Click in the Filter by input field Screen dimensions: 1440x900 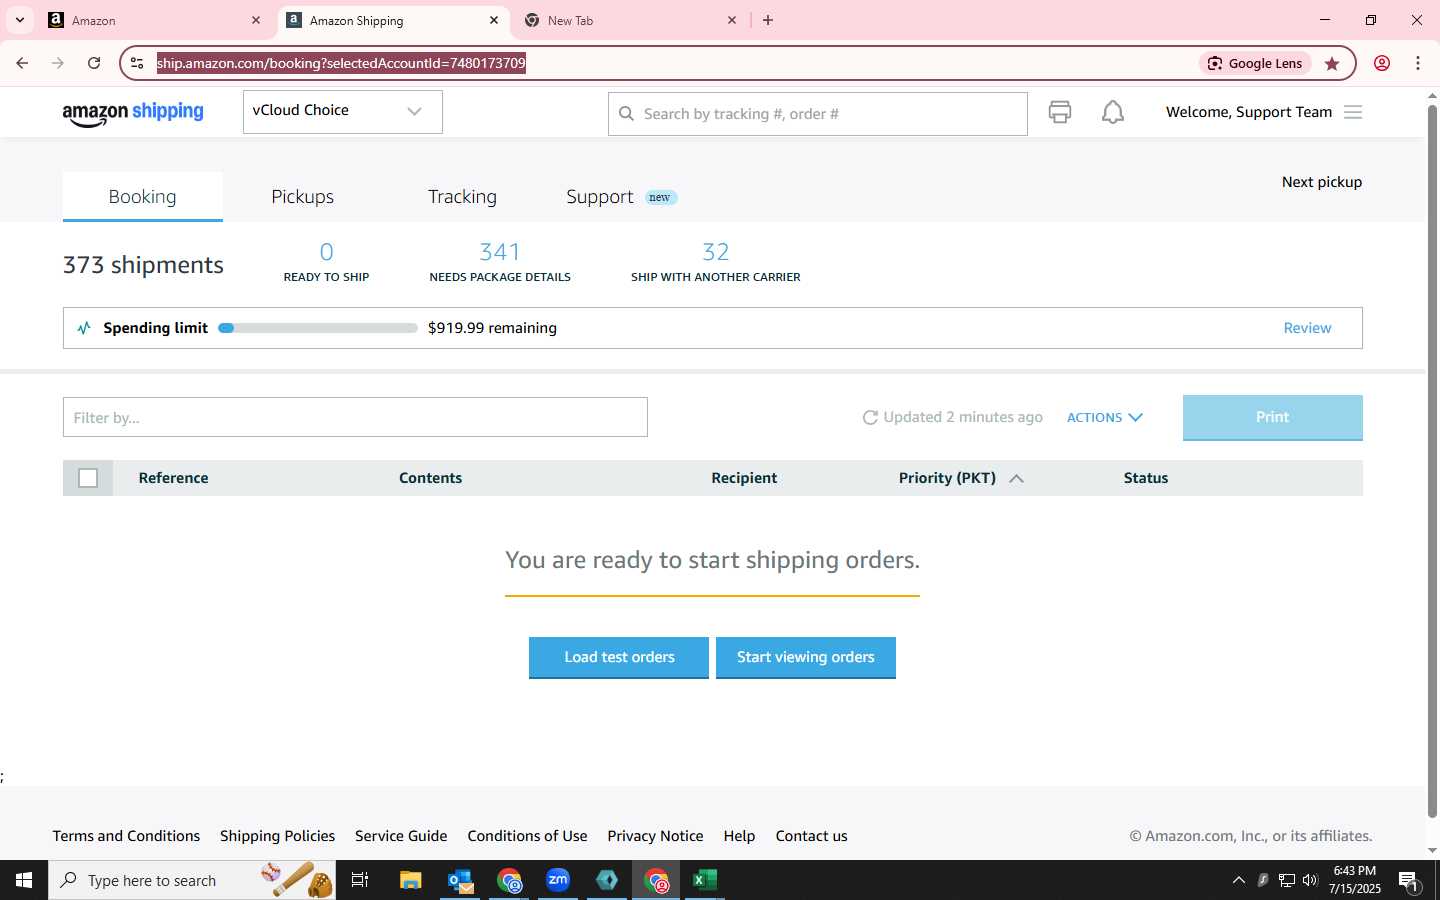point(355,417)
